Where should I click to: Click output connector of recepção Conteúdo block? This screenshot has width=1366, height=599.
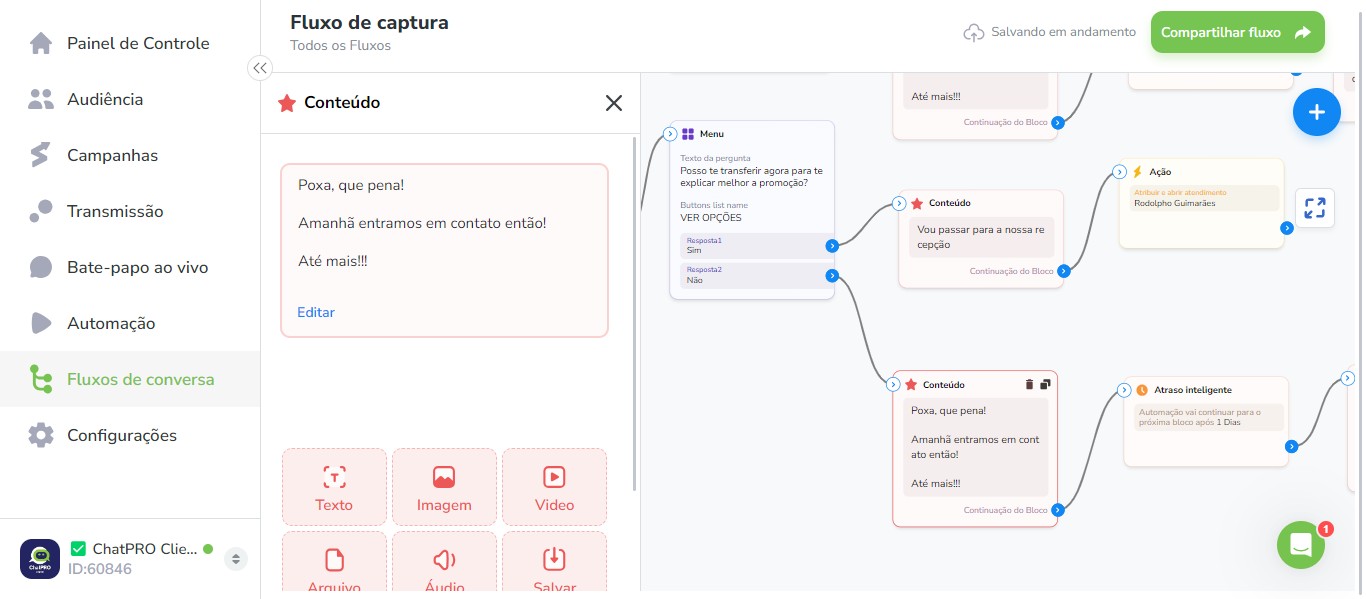(x=1064, y=271)
